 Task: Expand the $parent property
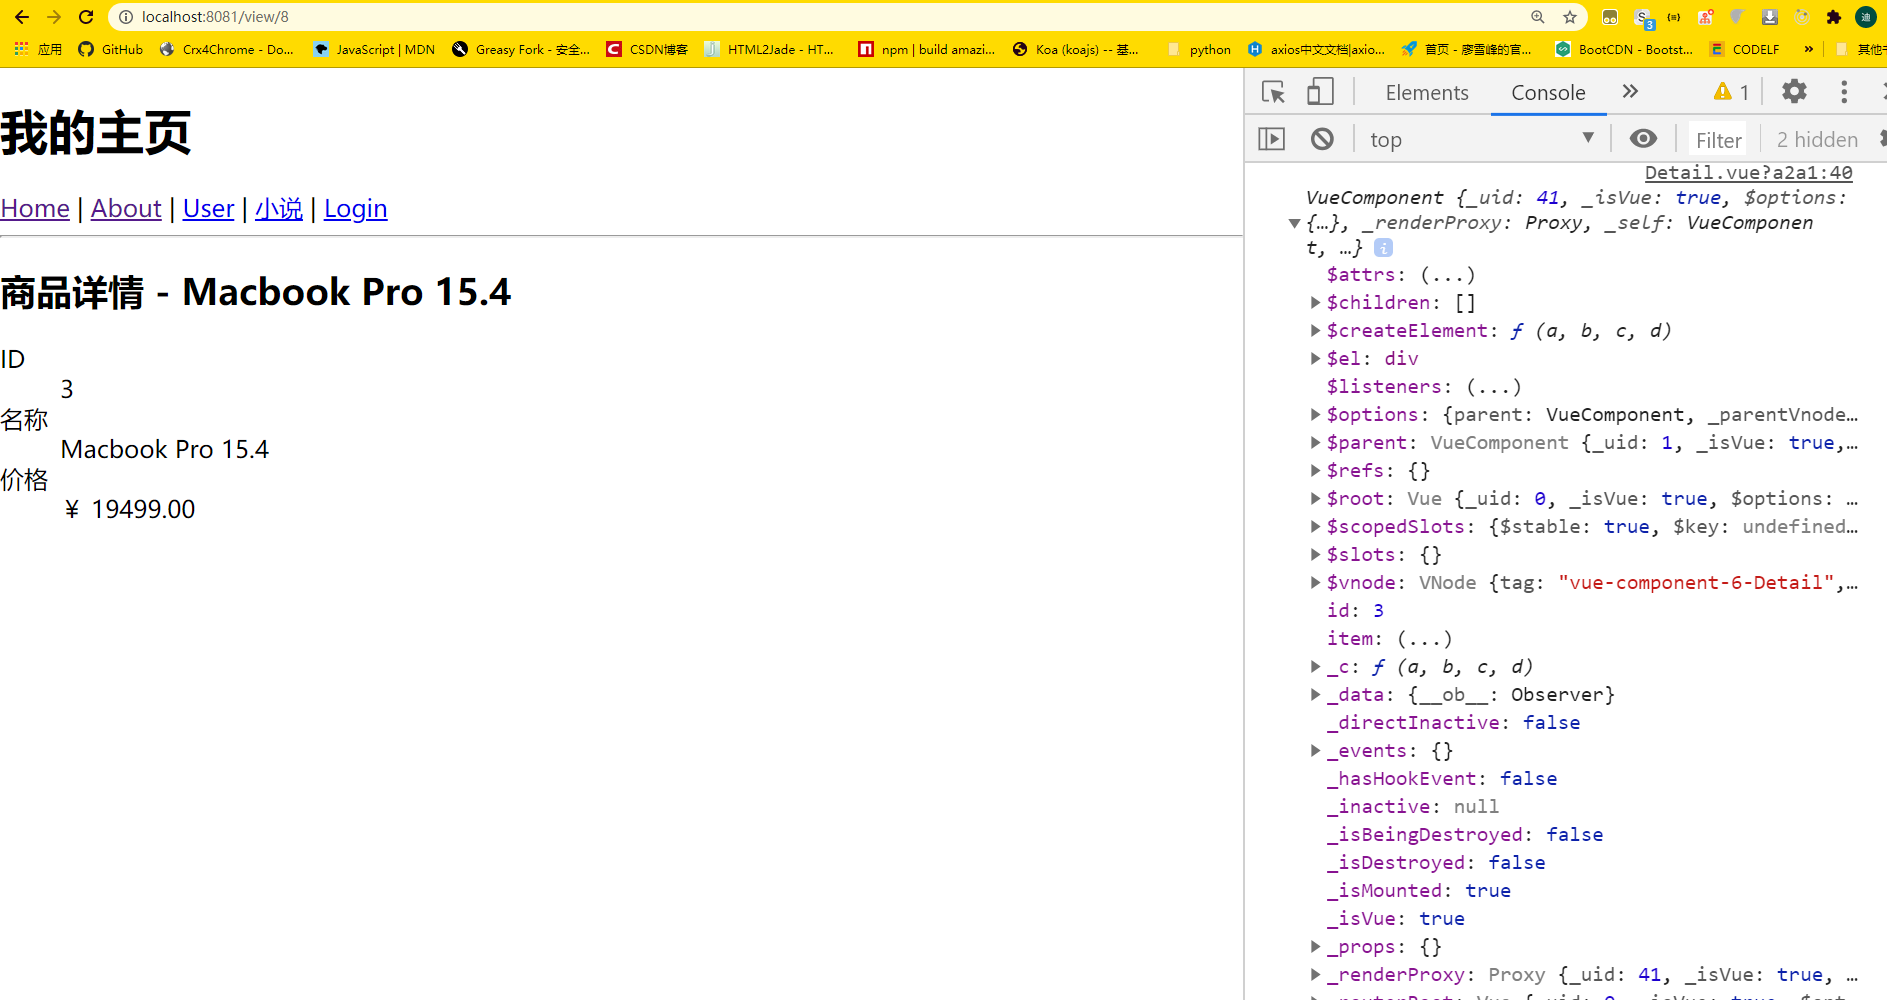1315,442
